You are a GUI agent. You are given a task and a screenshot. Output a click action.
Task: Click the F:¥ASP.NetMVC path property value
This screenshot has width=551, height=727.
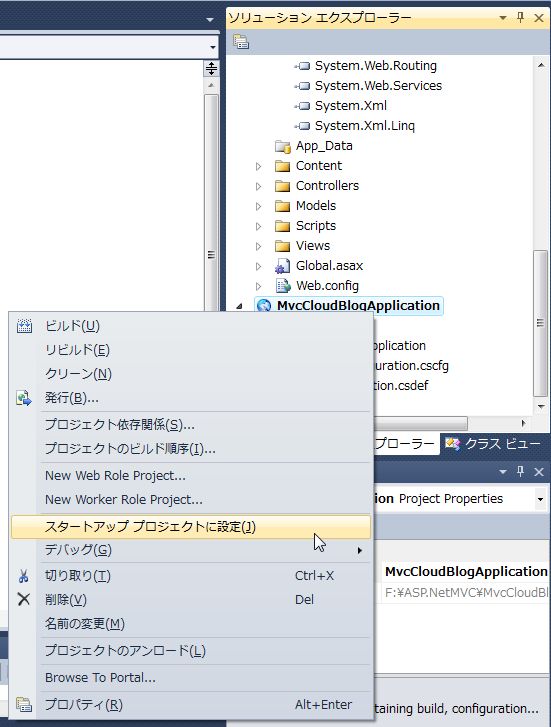click(466, 593)
